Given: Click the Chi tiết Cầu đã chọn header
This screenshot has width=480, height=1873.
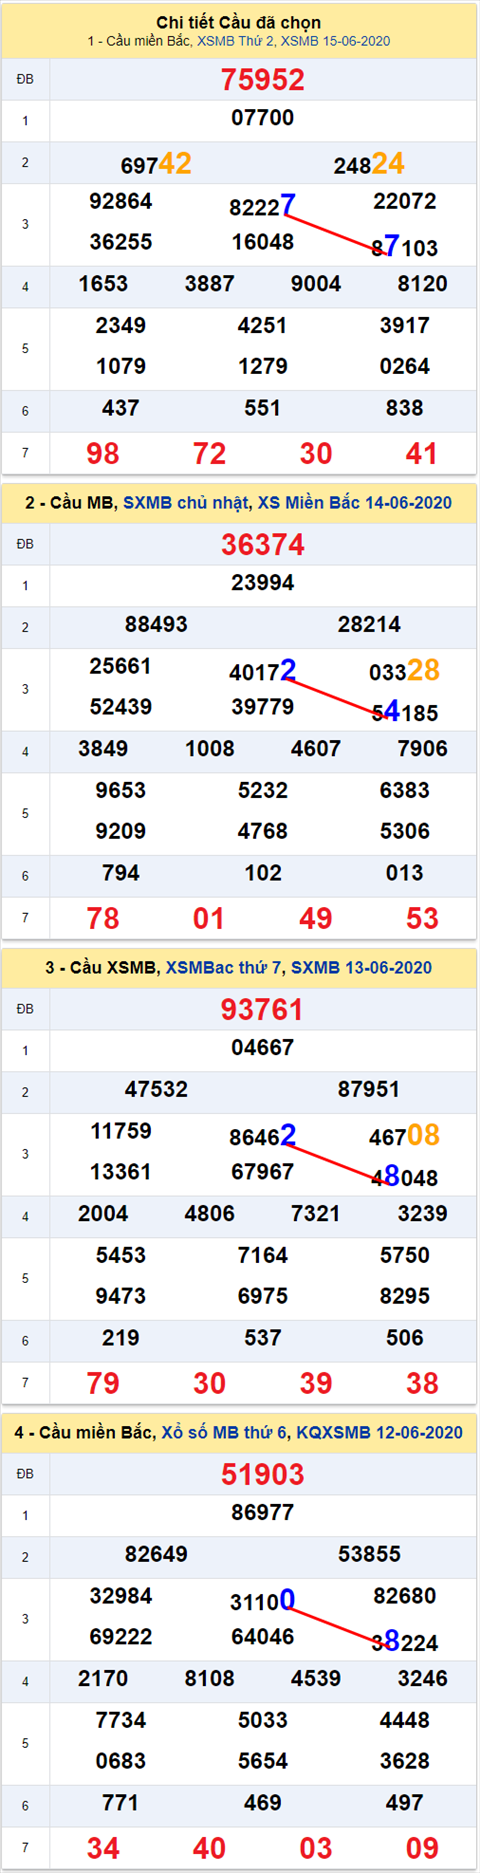Looking at the screenshot, I should click(239, 23).
